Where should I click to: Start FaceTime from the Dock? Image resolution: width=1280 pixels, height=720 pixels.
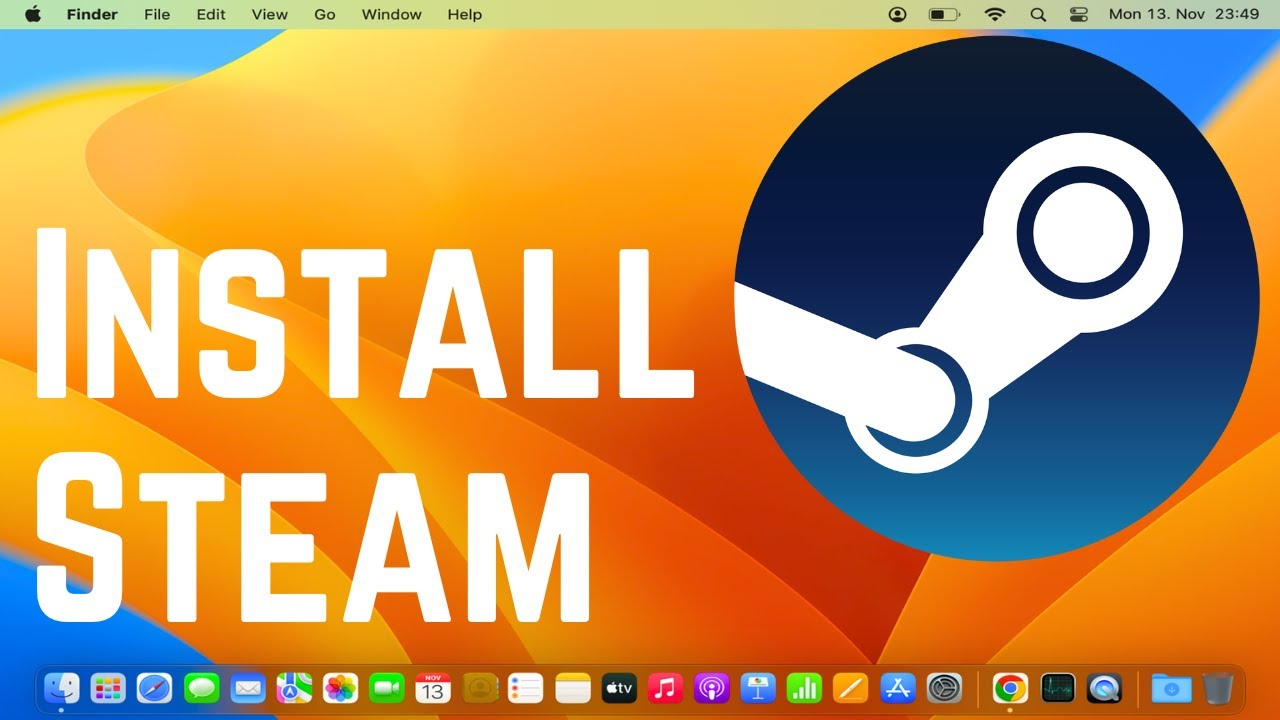(x=386, y=688)
